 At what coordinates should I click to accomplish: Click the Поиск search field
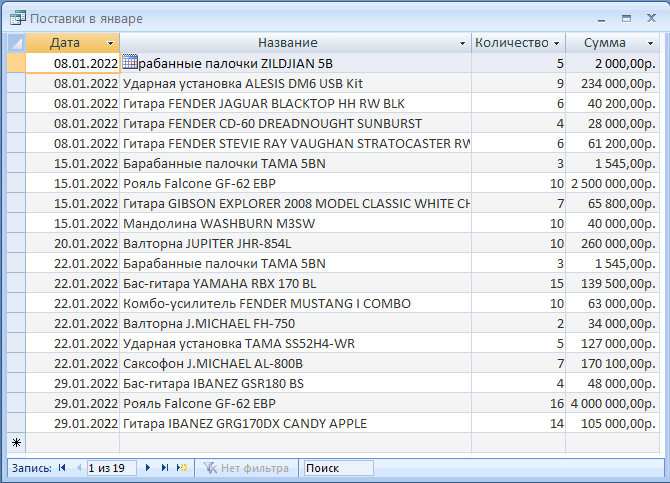pos(338,468)
